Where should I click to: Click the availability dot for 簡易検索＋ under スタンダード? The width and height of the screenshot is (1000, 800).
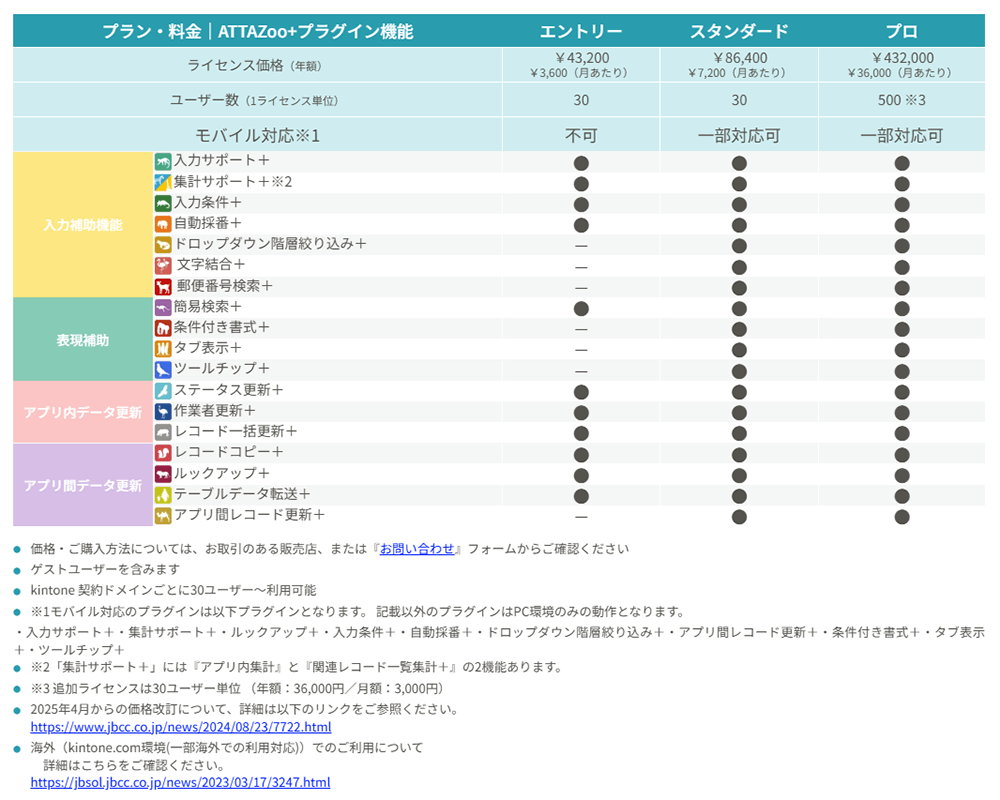coord(740,307)
